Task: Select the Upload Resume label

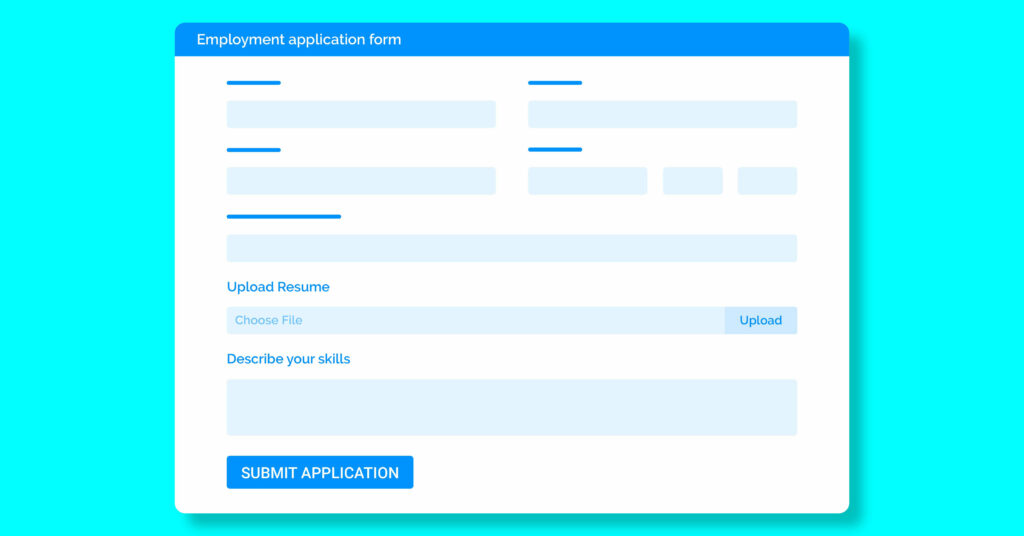Action: [278, 287]
